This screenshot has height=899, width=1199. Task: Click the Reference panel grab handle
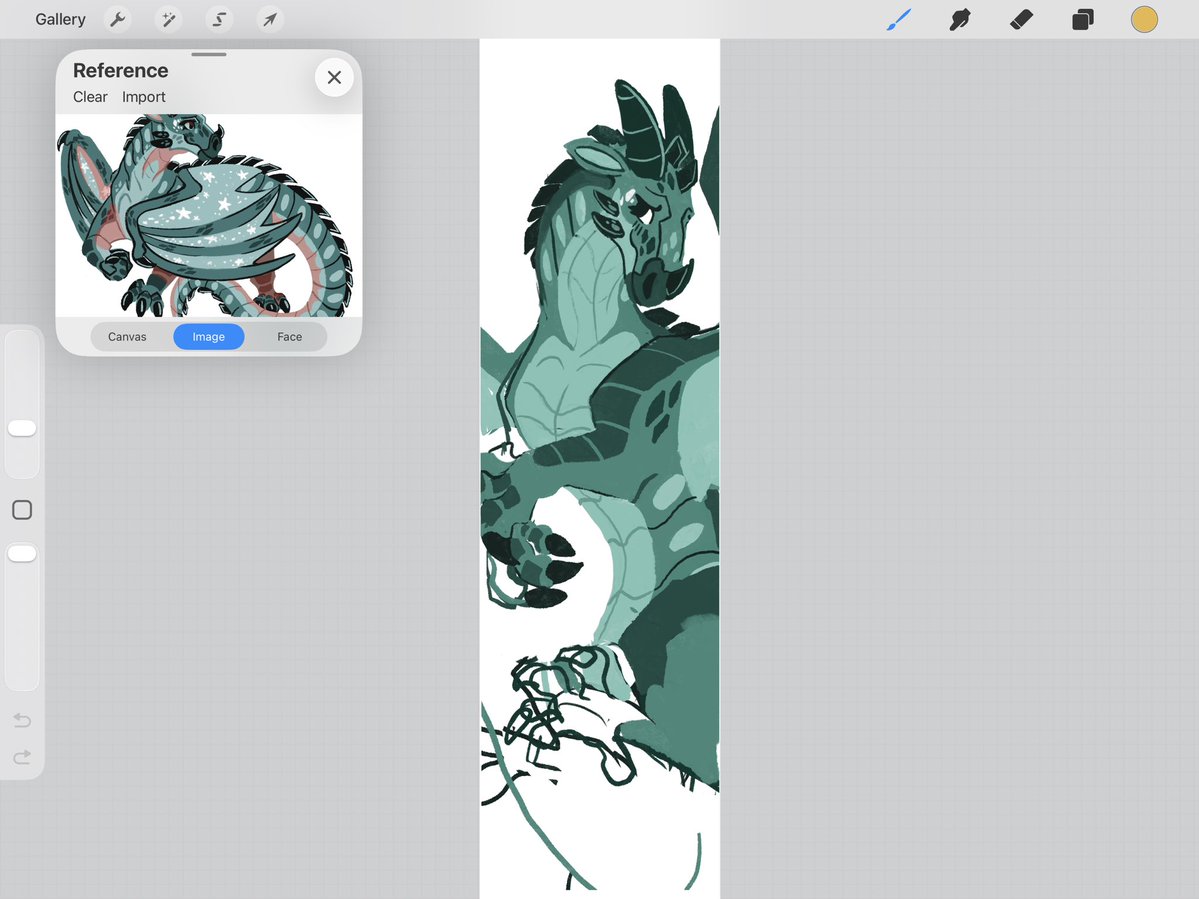(209, 54)
